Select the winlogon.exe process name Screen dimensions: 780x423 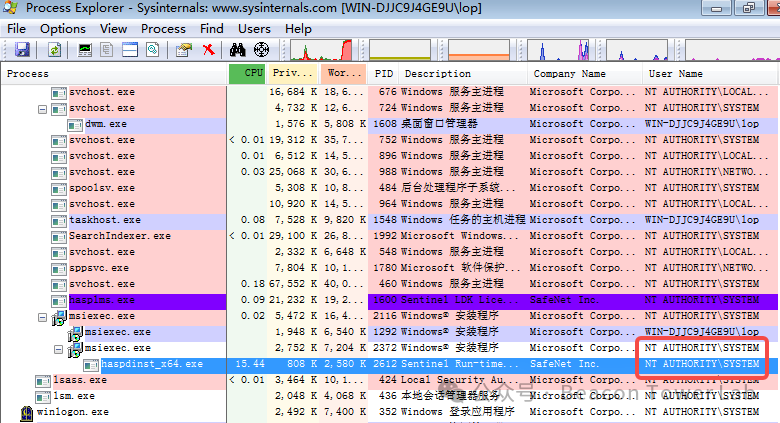(73, 412)
